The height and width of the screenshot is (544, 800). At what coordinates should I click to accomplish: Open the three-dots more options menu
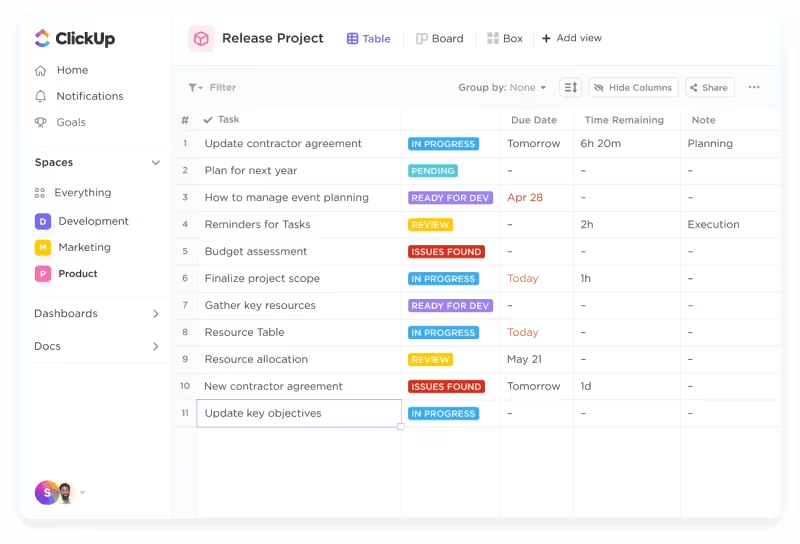754,87
